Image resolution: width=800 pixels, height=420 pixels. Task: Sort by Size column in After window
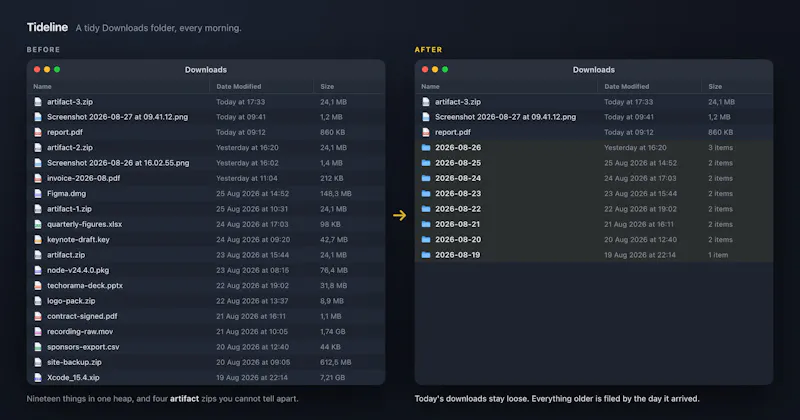coord(715,86)
